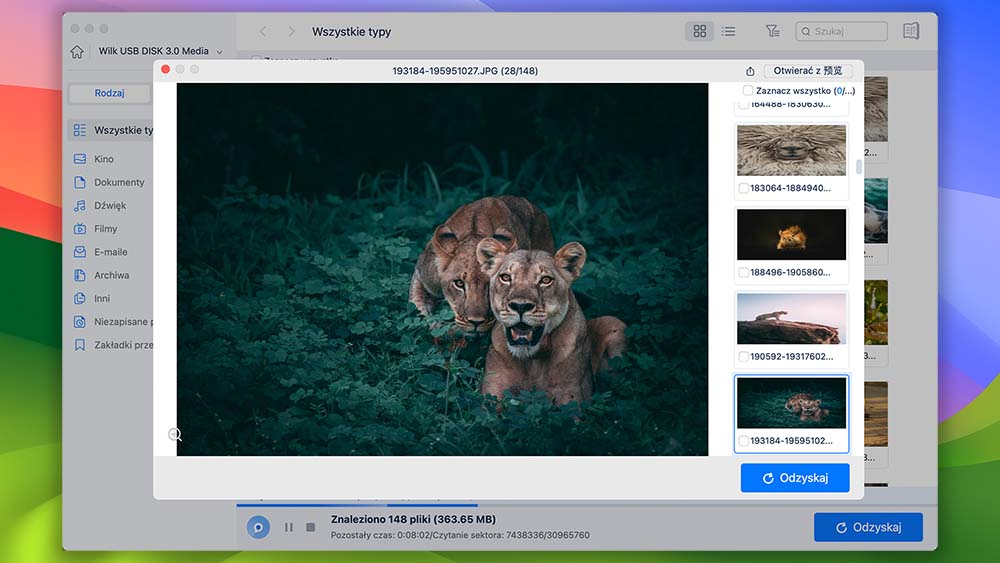Open the Dźwięk category
The height and width of the screenshot is (563, 1000).
pyautogui.click(x=110, y=205)
